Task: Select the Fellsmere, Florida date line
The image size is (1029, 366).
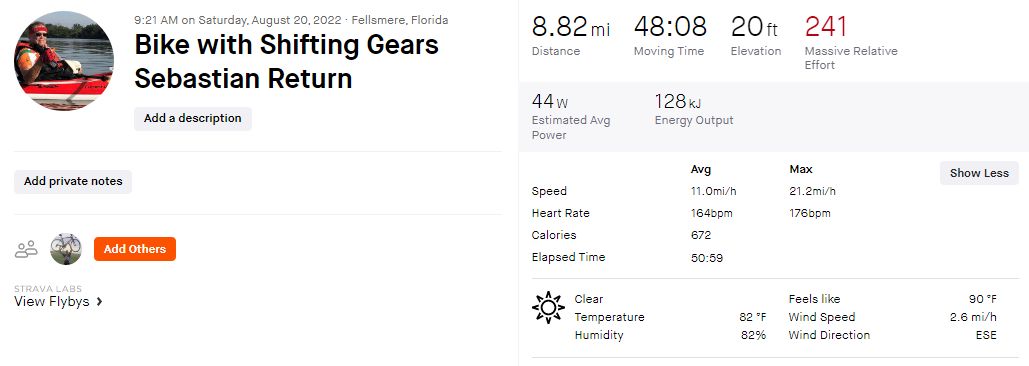Action: [x=291, y=20]
